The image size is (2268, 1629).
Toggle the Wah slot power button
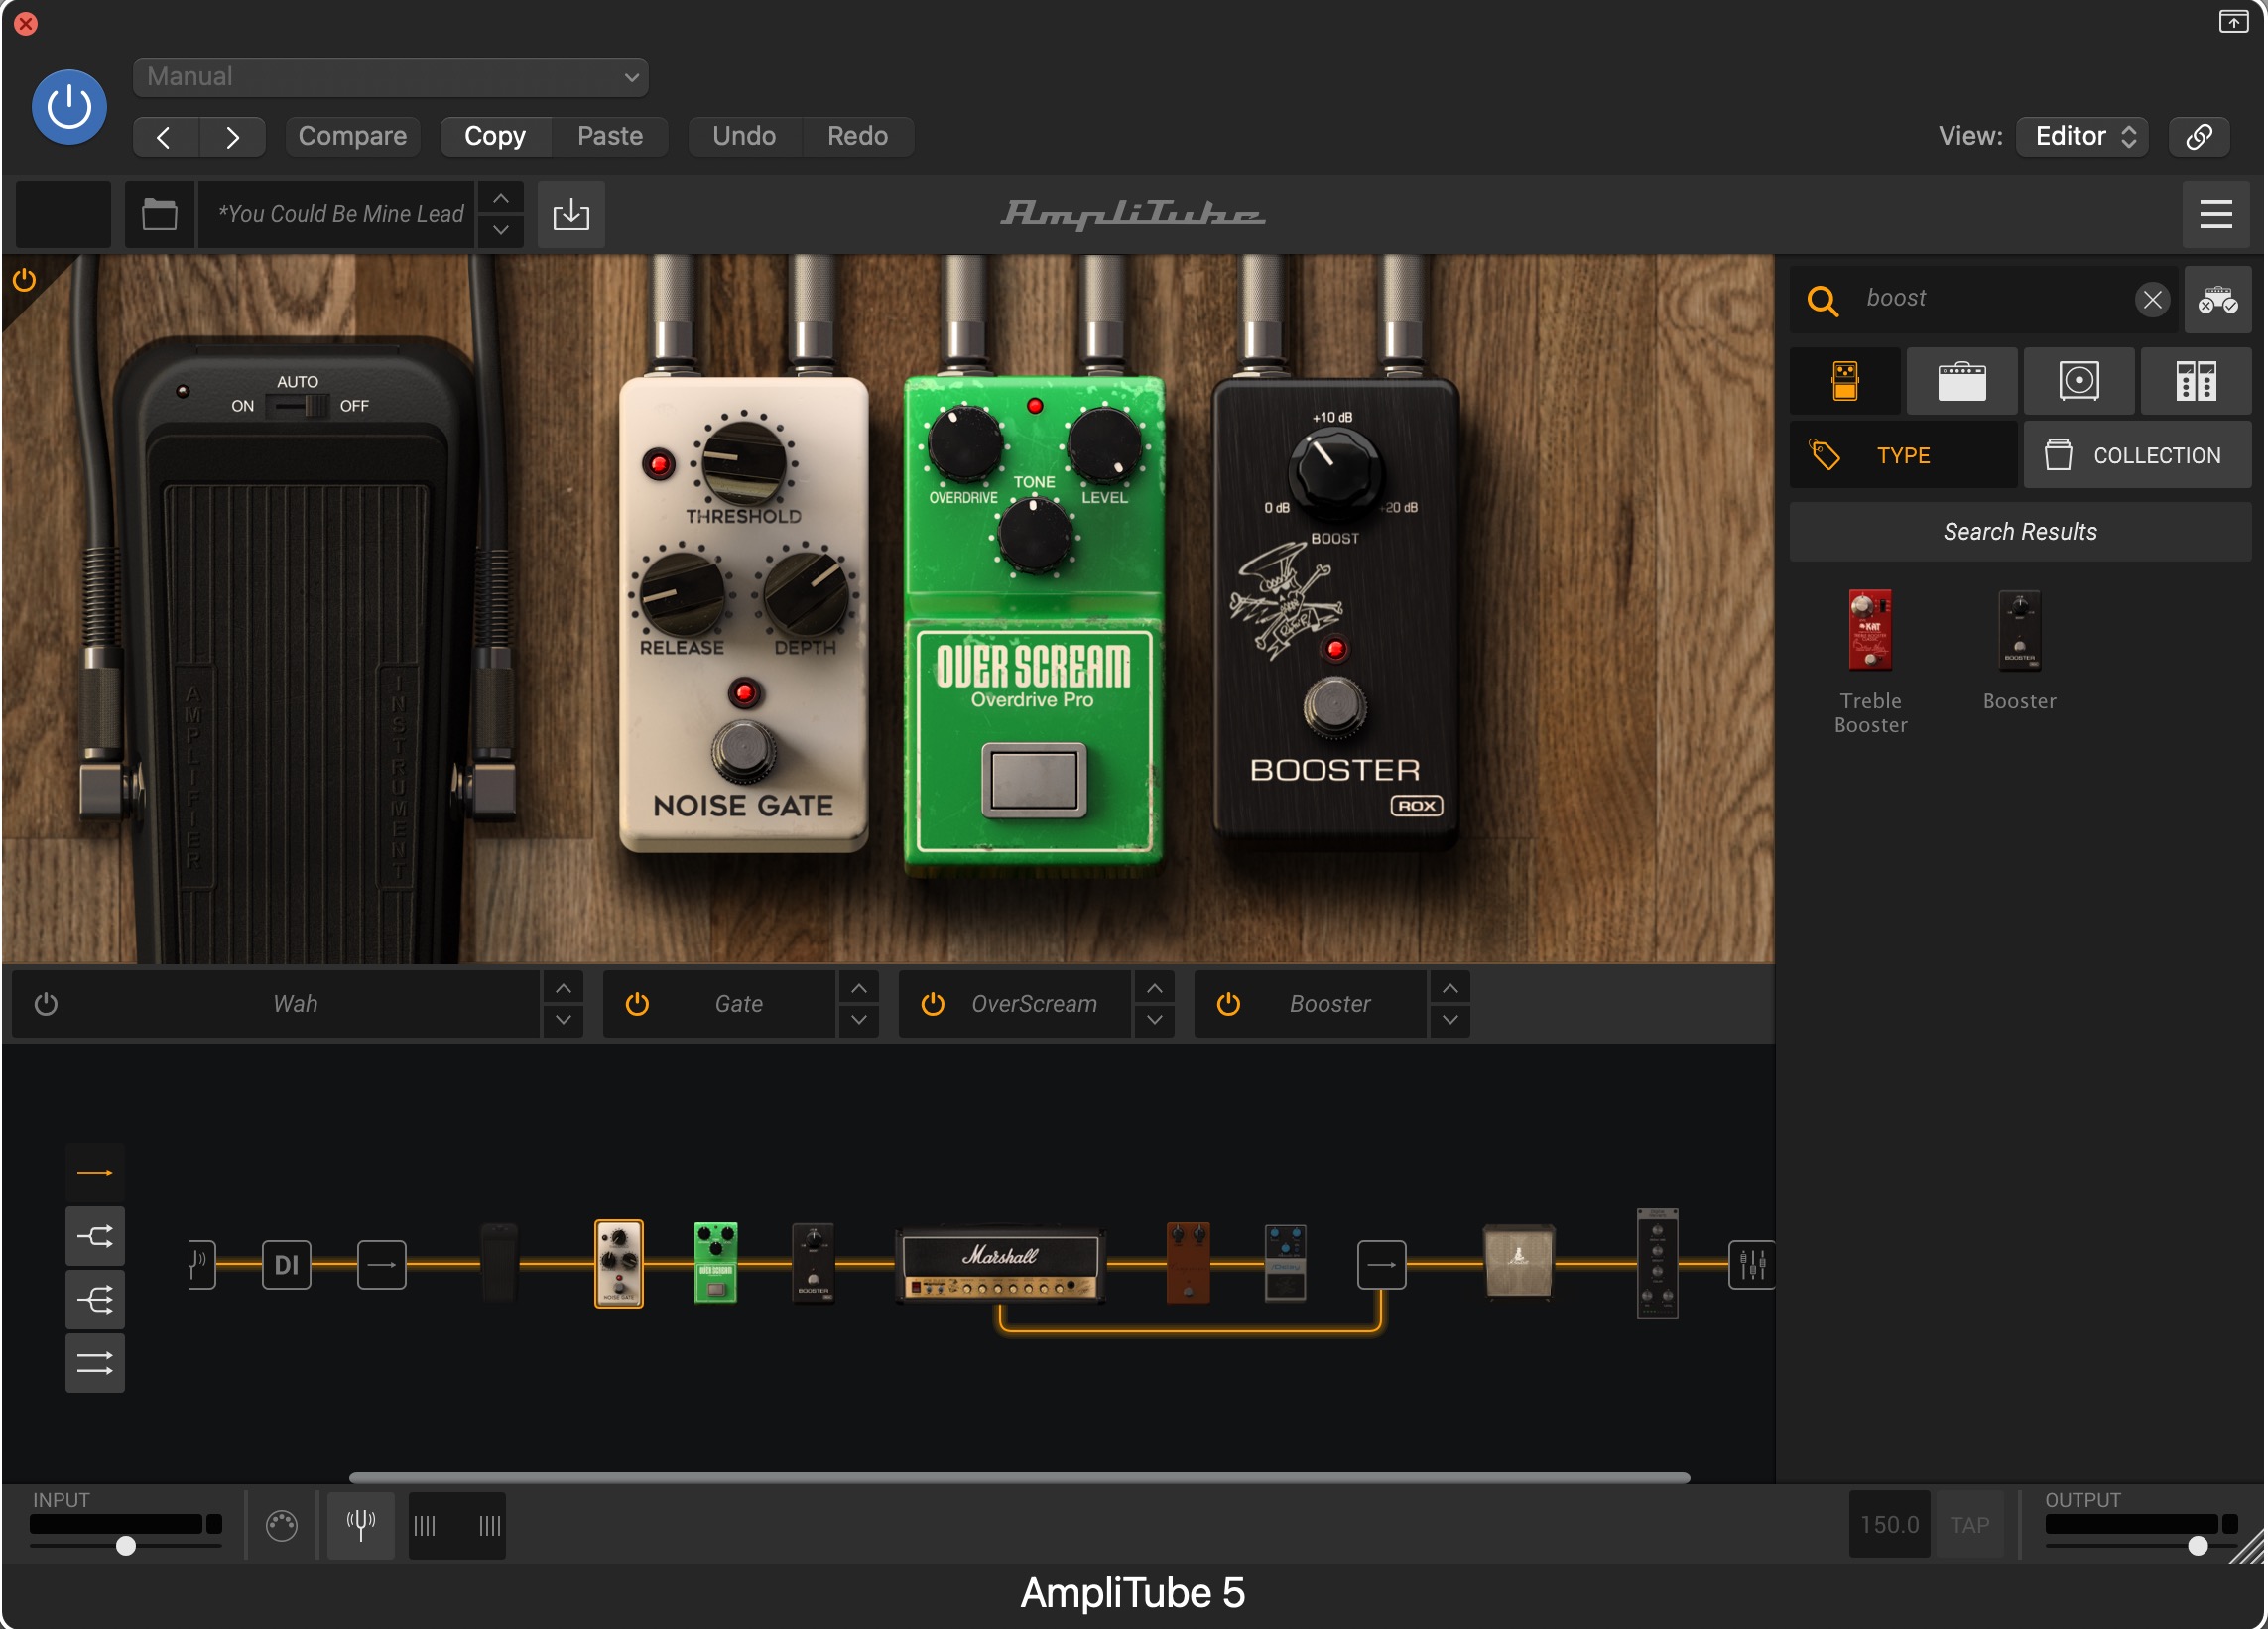click(x=46, y=1004)
